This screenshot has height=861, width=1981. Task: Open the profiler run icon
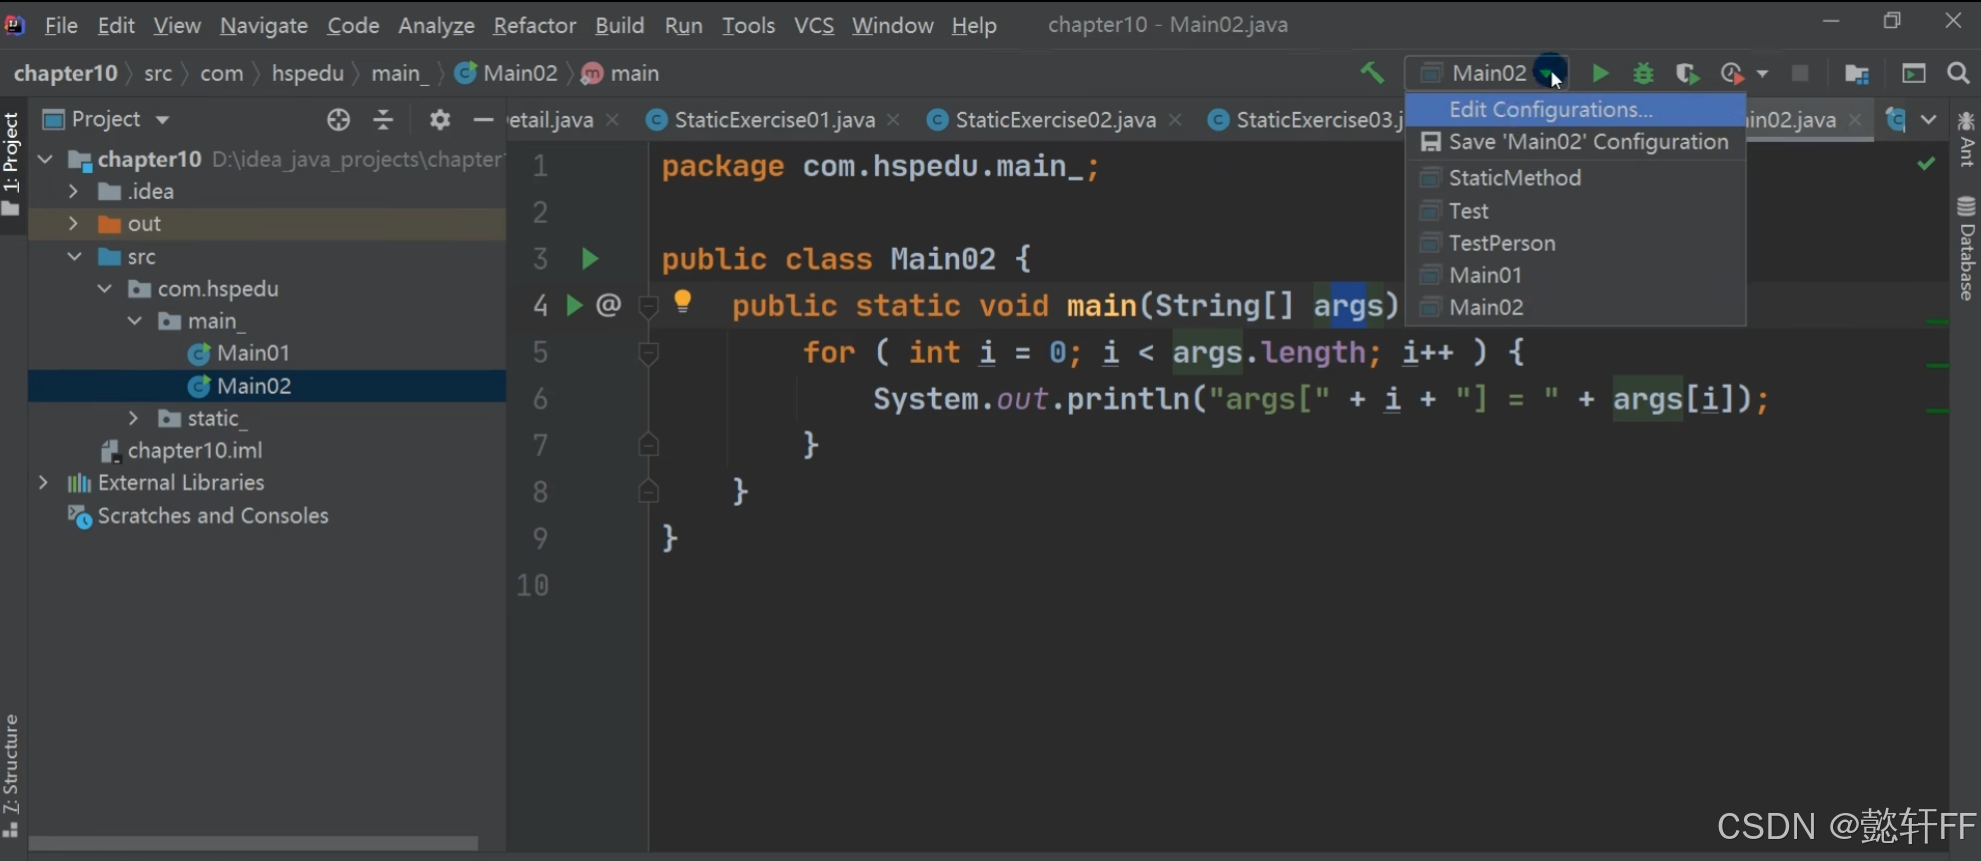pyautogui.click(x=1732, y=73)
